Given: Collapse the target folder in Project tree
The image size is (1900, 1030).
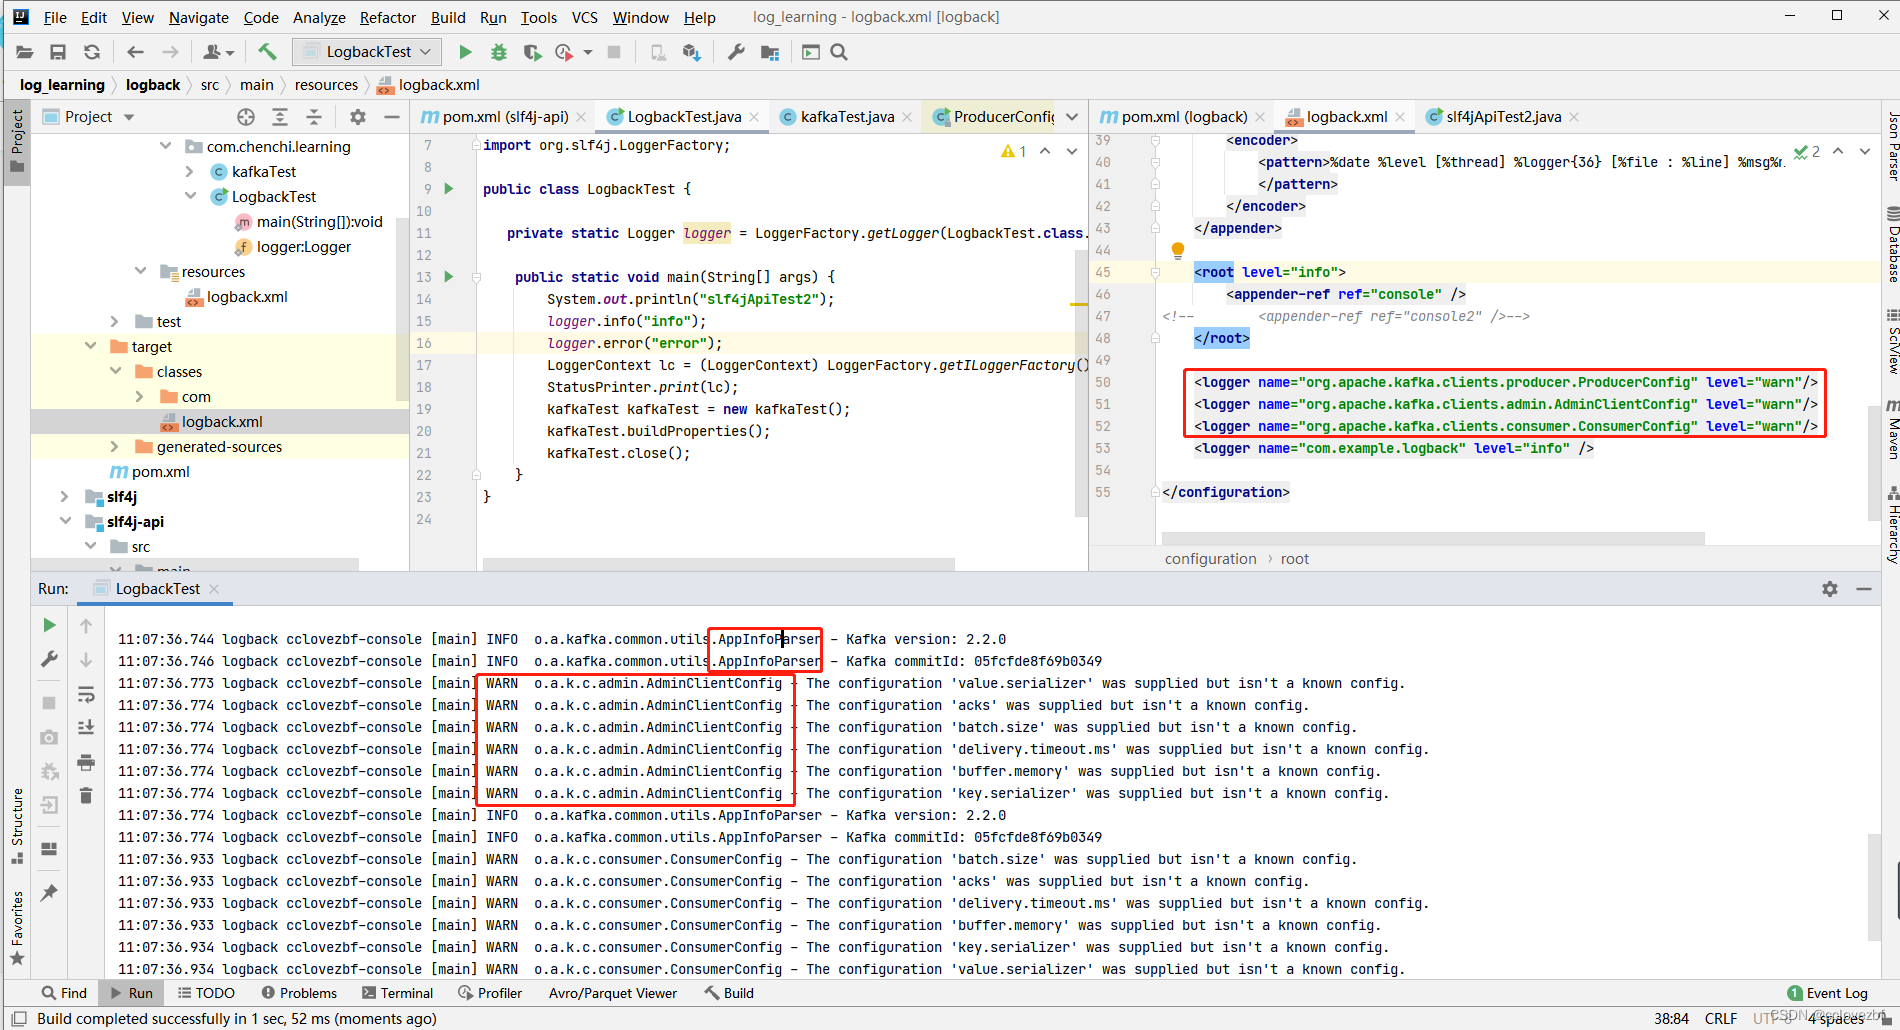Looking at the screenshot, I should click(x=90, y=346).
